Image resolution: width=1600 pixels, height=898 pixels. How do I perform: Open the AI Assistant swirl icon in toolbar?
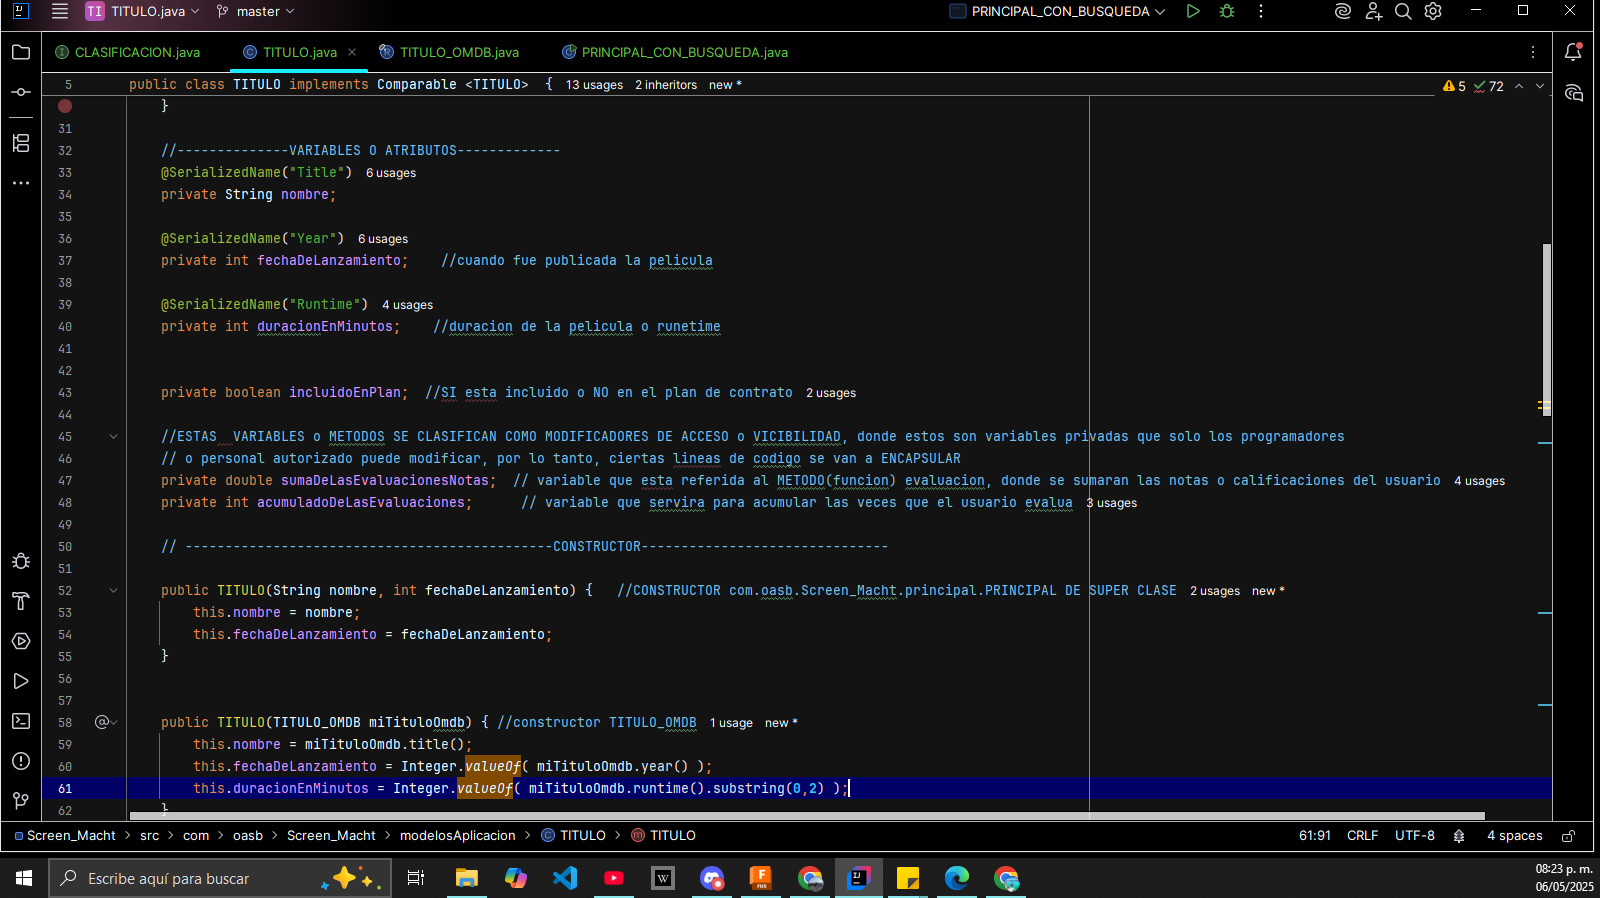(x=1343, y=11)
